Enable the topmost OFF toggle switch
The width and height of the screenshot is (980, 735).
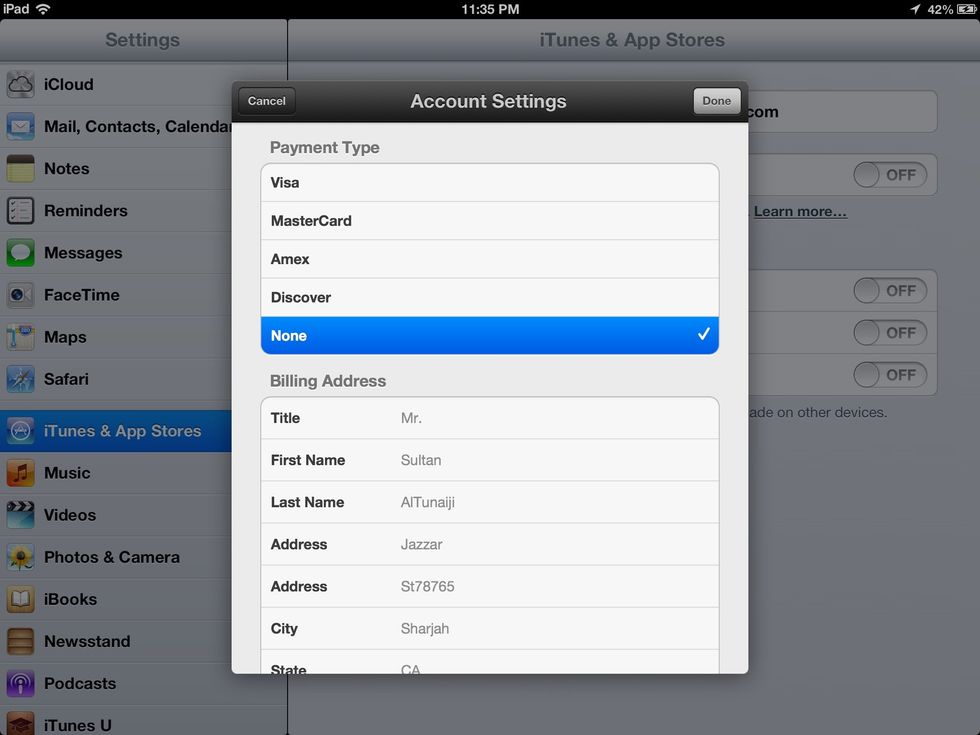(x=889, y=175)
